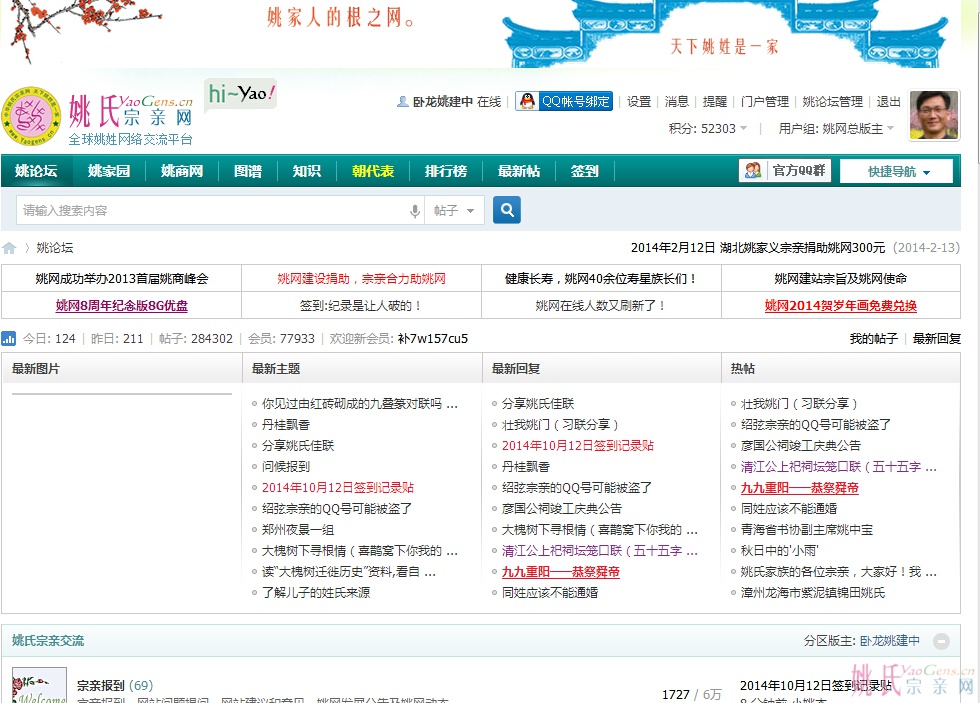This screenshot has height=703, width=980.
Task: Open the 姚商网 navigation tab
Action: pos(182,171)
